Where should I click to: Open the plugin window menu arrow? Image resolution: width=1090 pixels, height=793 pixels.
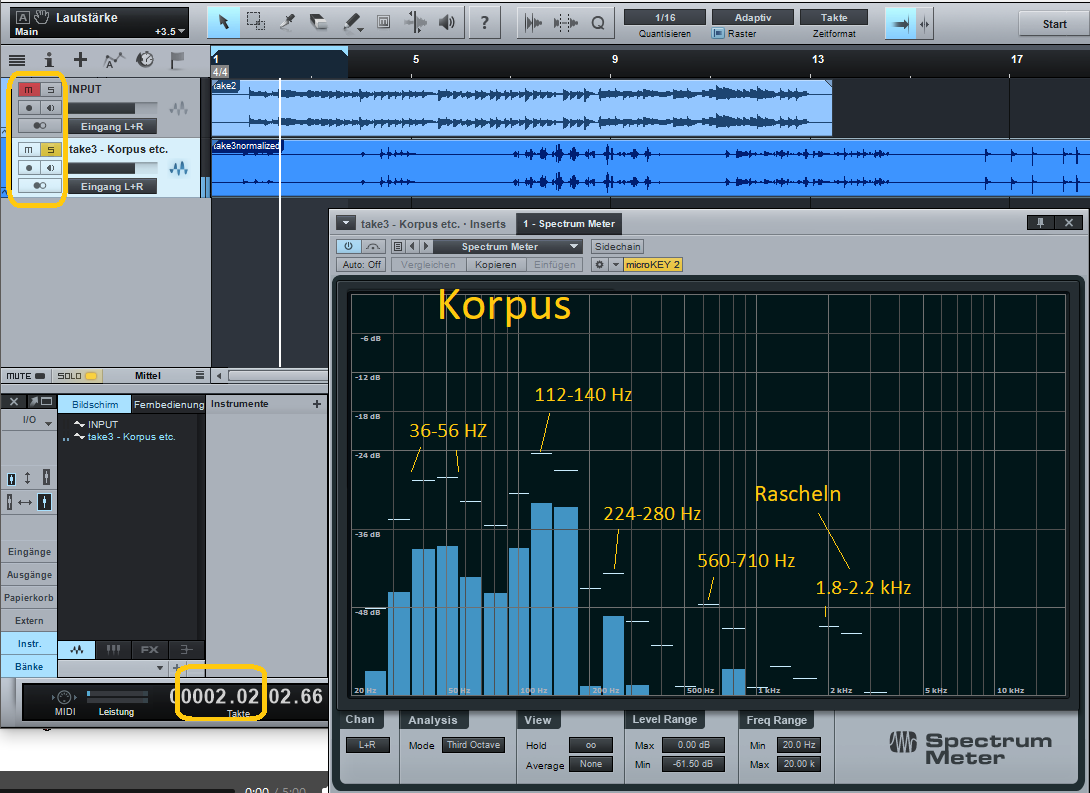point(345,223)
